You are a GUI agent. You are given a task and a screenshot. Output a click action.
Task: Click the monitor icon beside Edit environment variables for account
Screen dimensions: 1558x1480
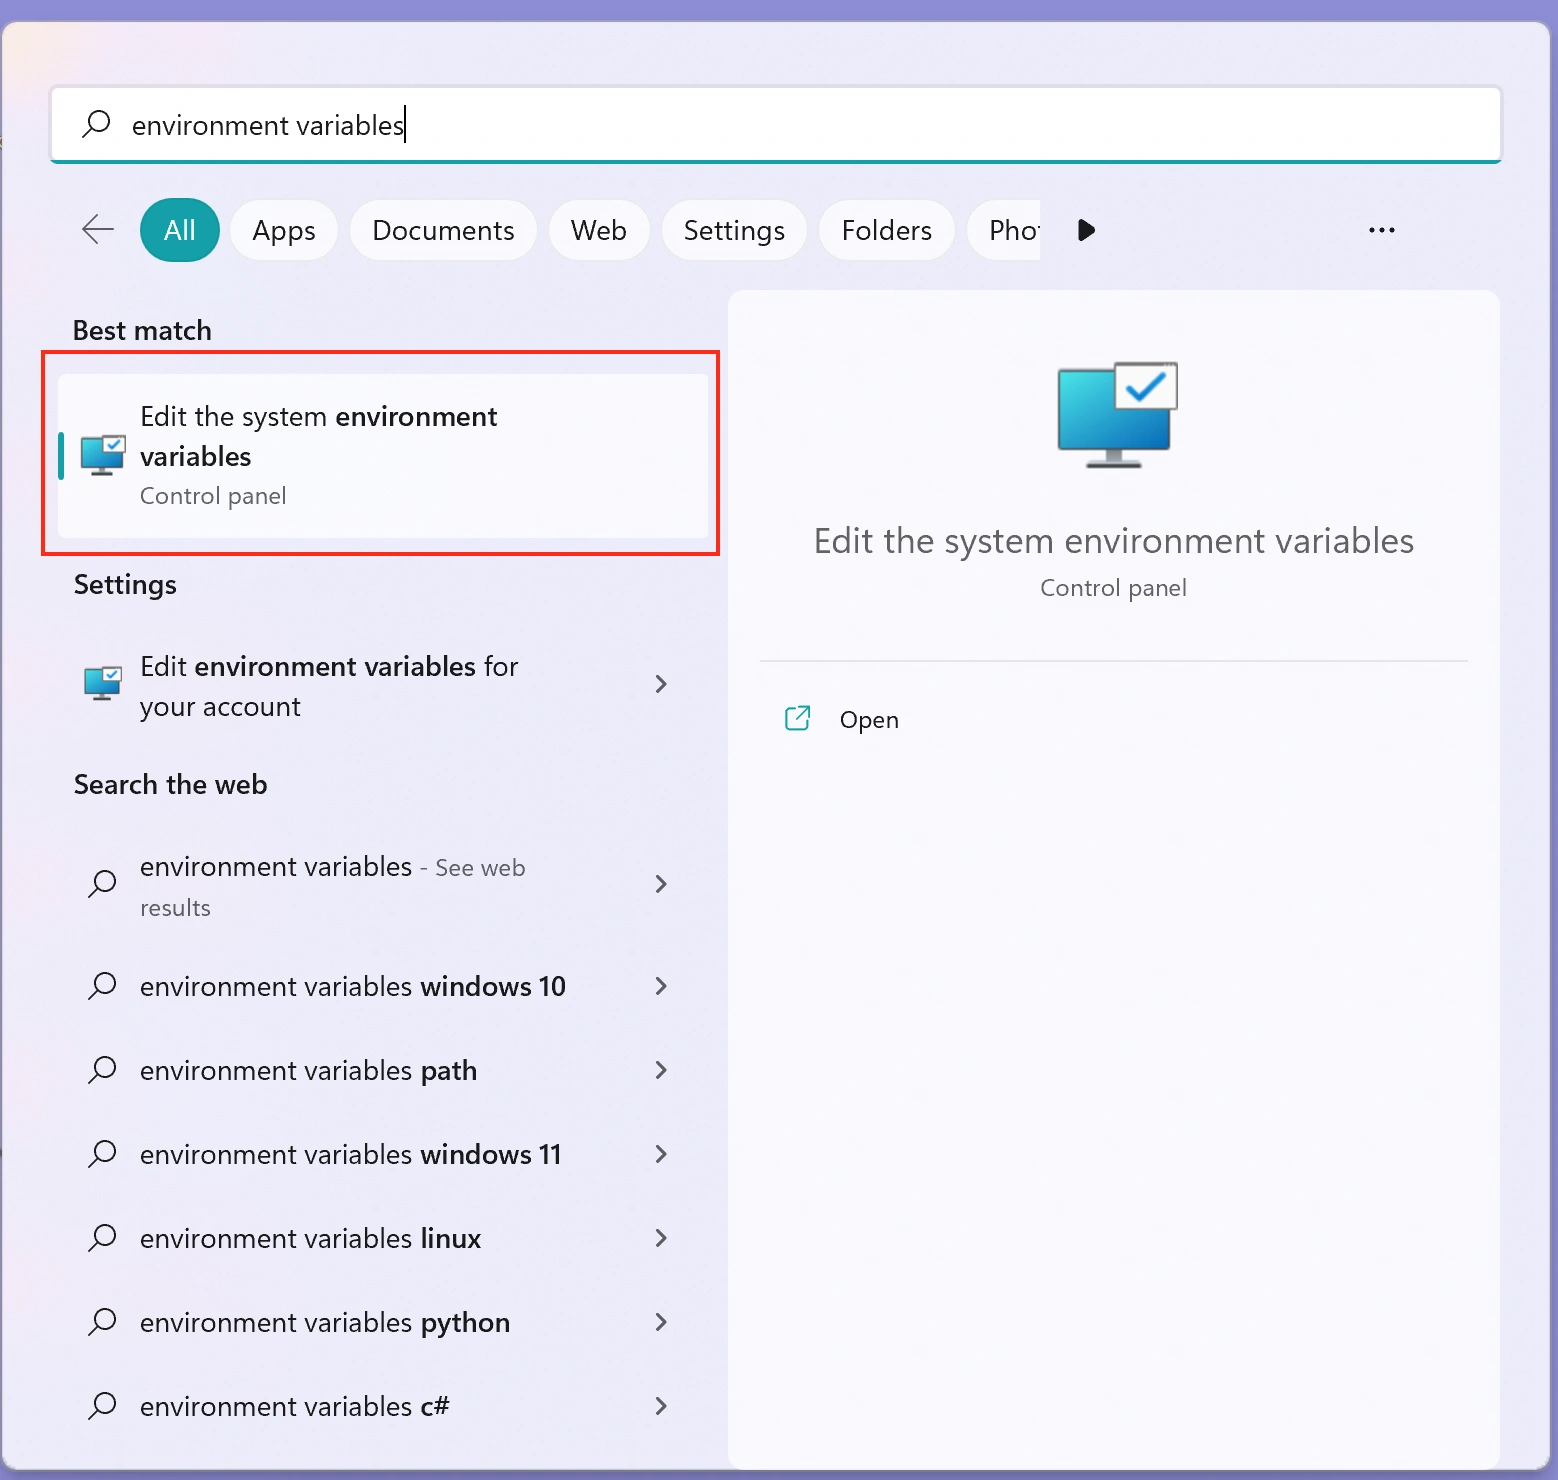coord(101,684)
